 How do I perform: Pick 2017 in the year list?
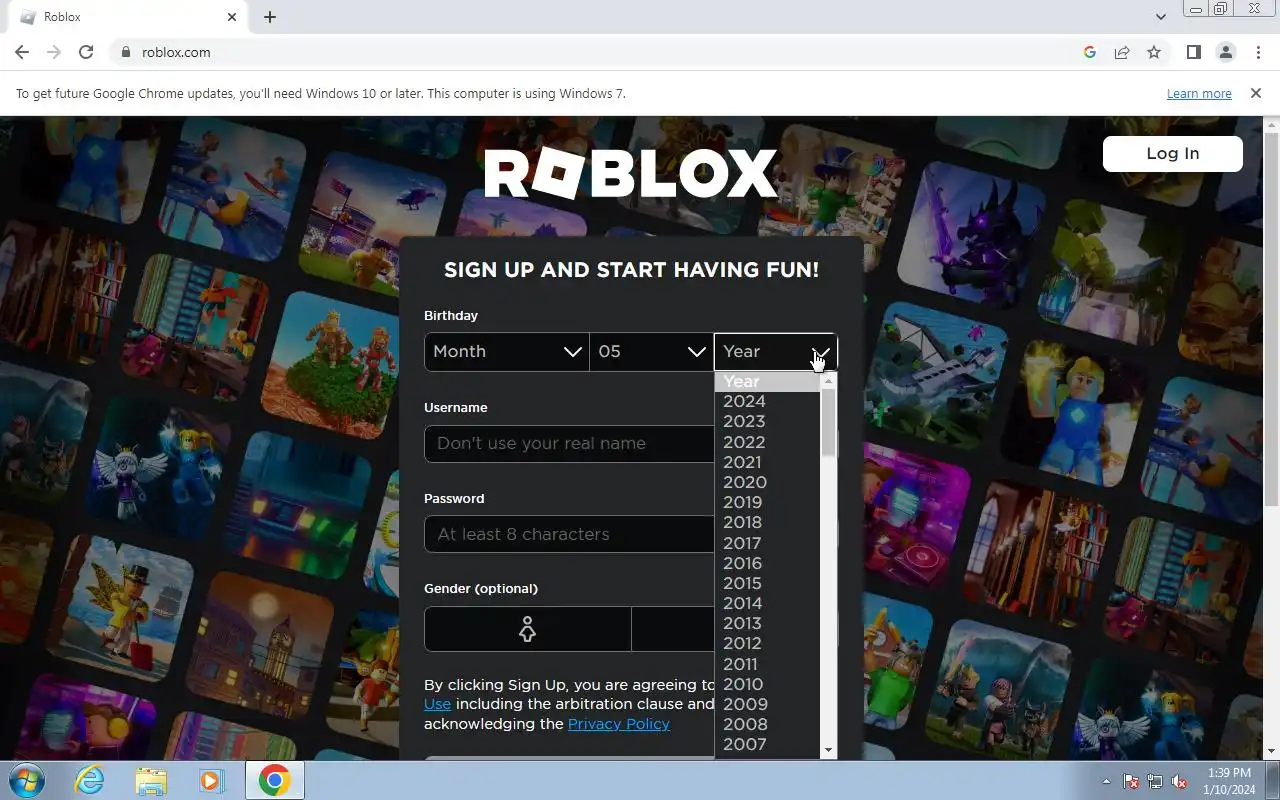click(x=768, y=543)
